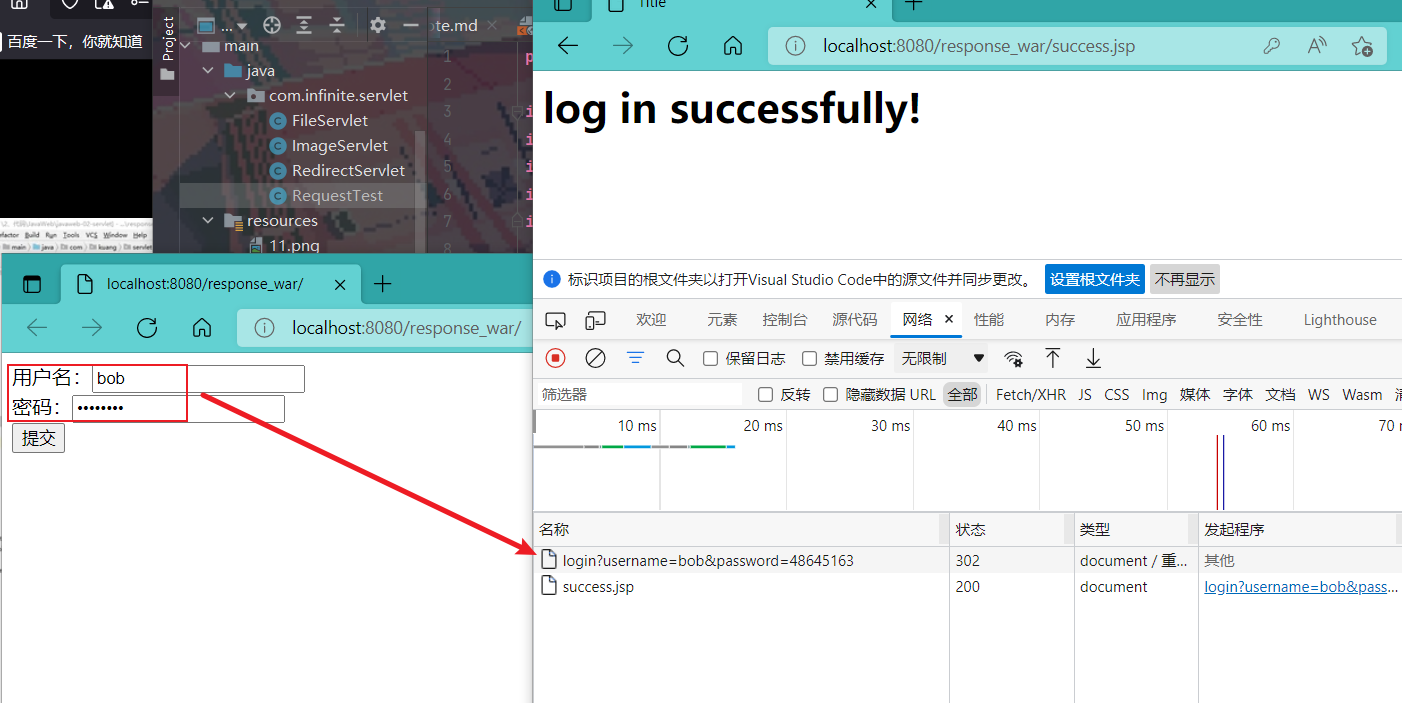
Task: Click the 用户名 text field containing bob
Action: tap(198, 379)
